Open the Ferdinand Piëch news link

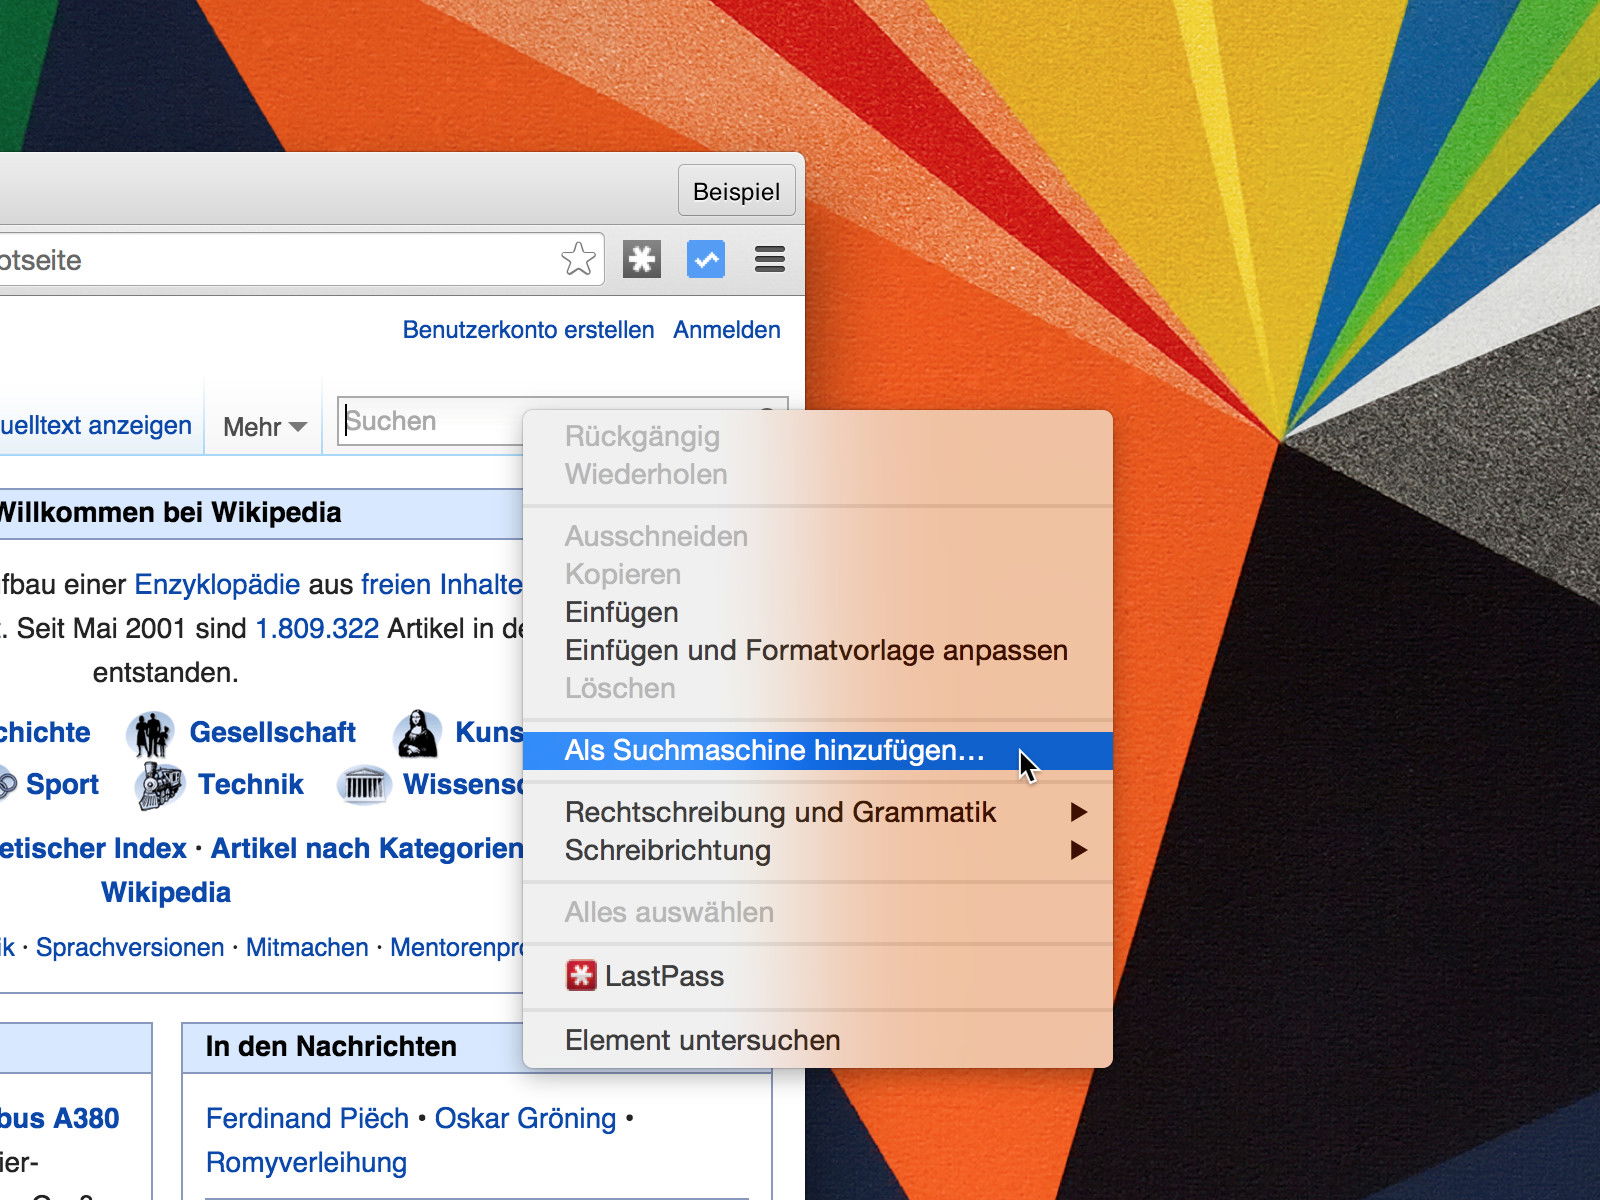click(x=307, y=1118)
